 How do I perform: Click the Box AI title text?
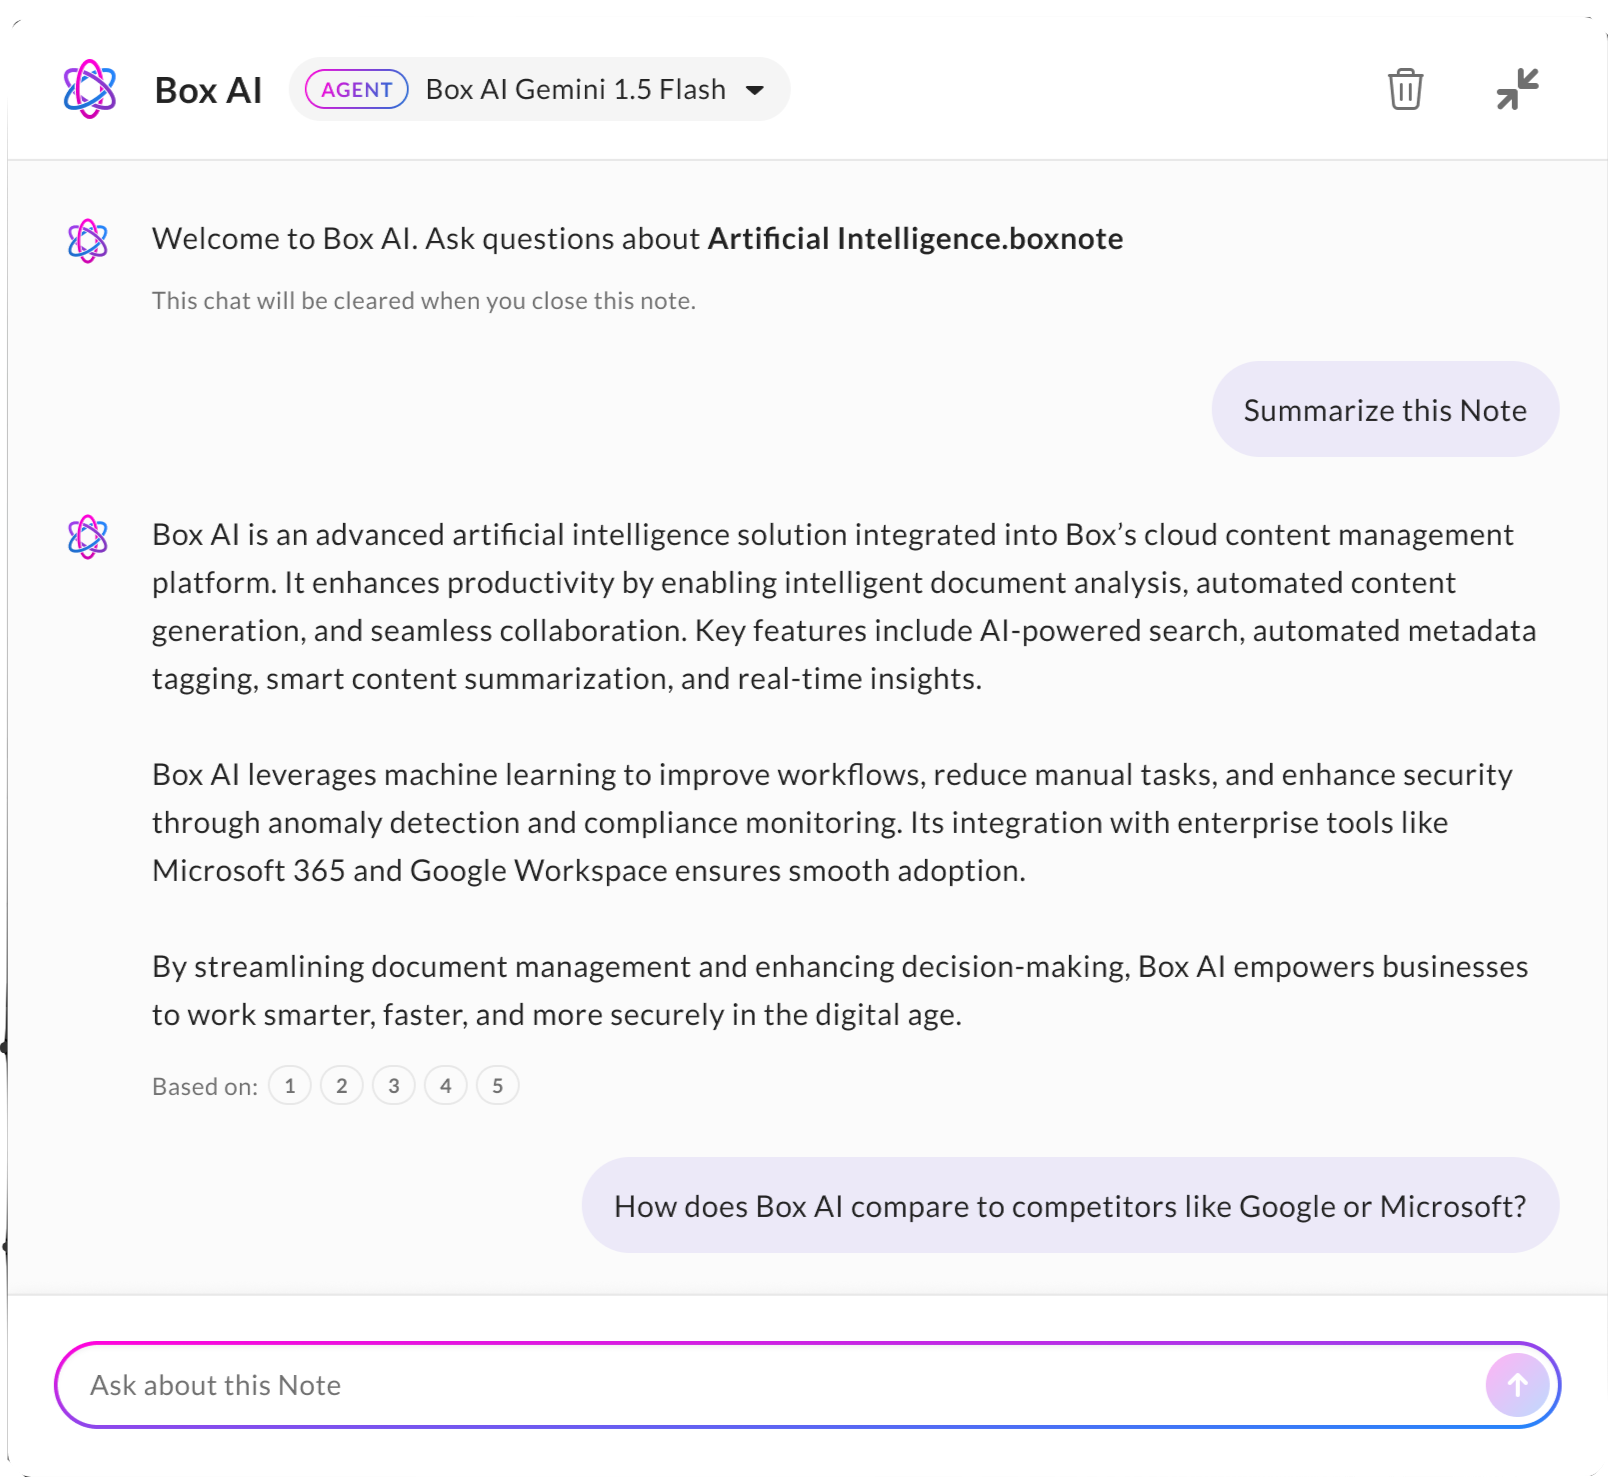(x=208, y=89)
